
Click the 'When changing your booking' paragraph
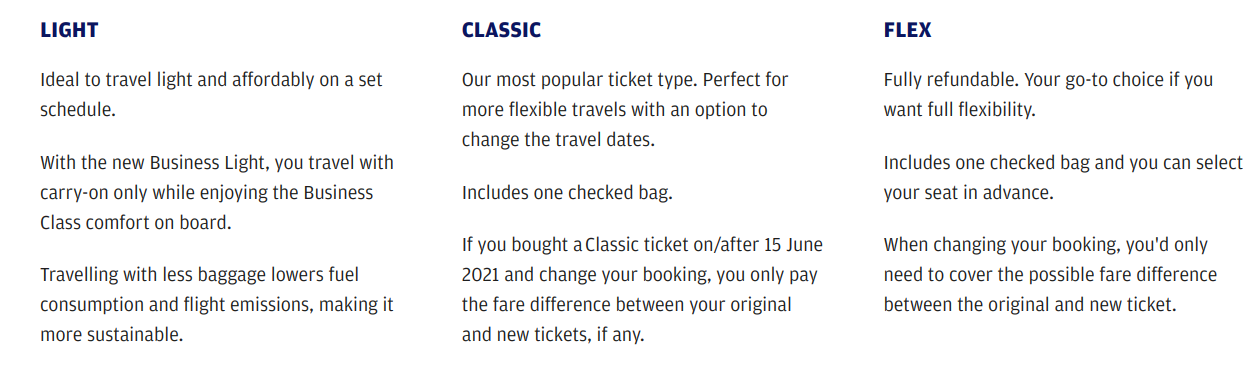[x=1050, y=275]
